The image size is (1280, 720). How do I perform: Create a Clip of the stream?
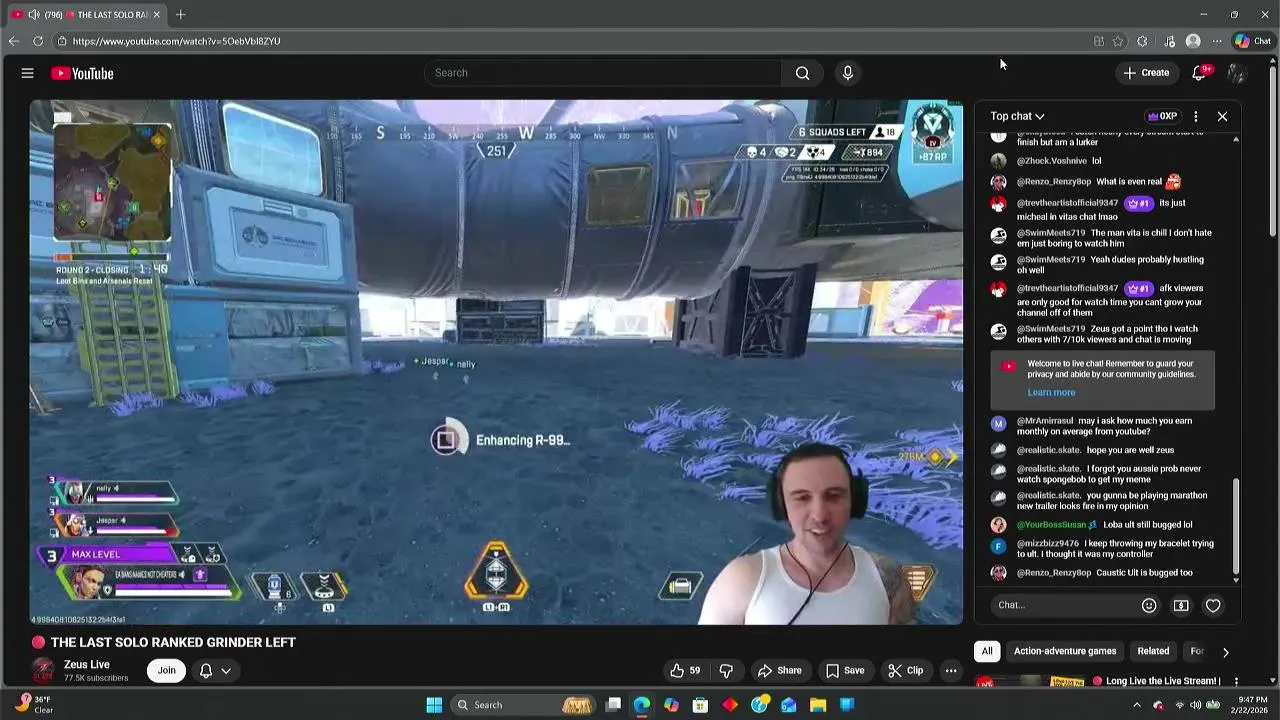click(x=906, y=671)
